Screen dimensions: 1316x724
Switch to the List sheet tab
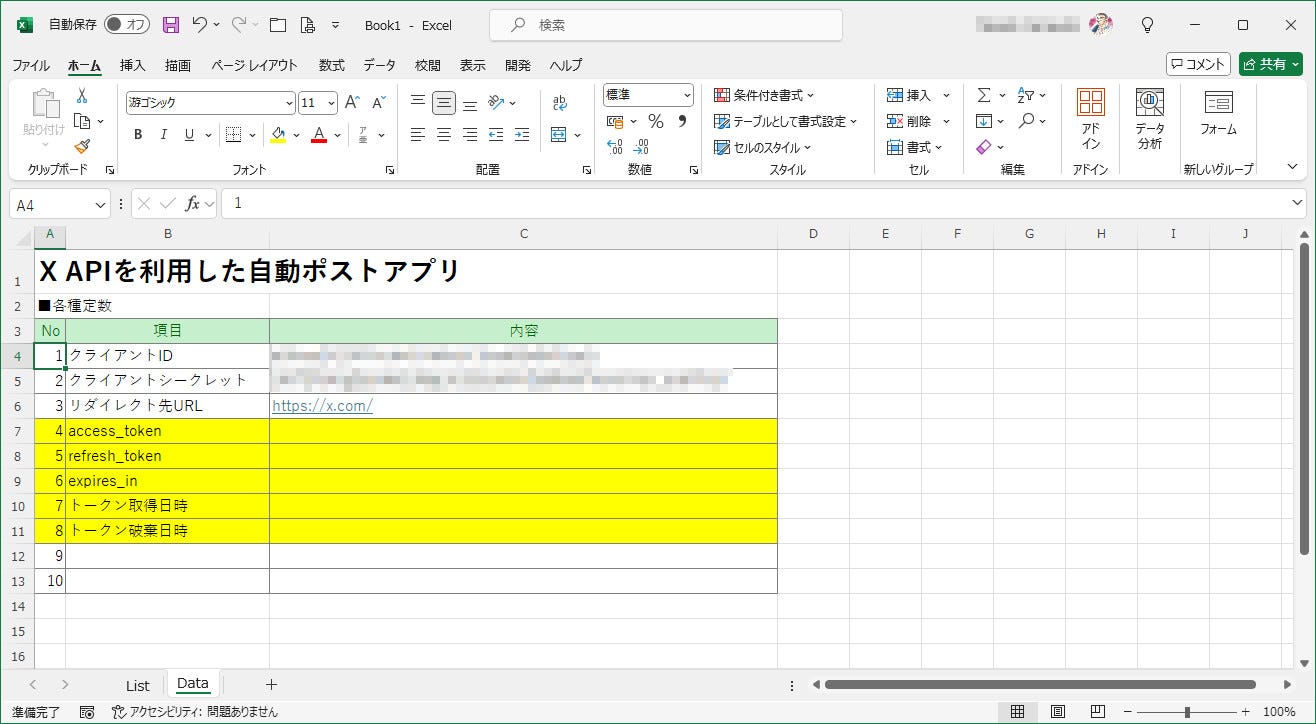138,685
